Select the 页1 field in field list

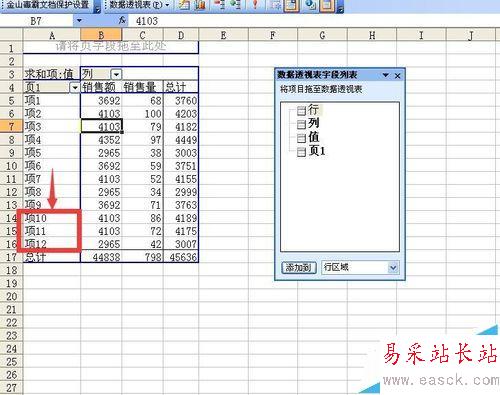click(317, 151)
